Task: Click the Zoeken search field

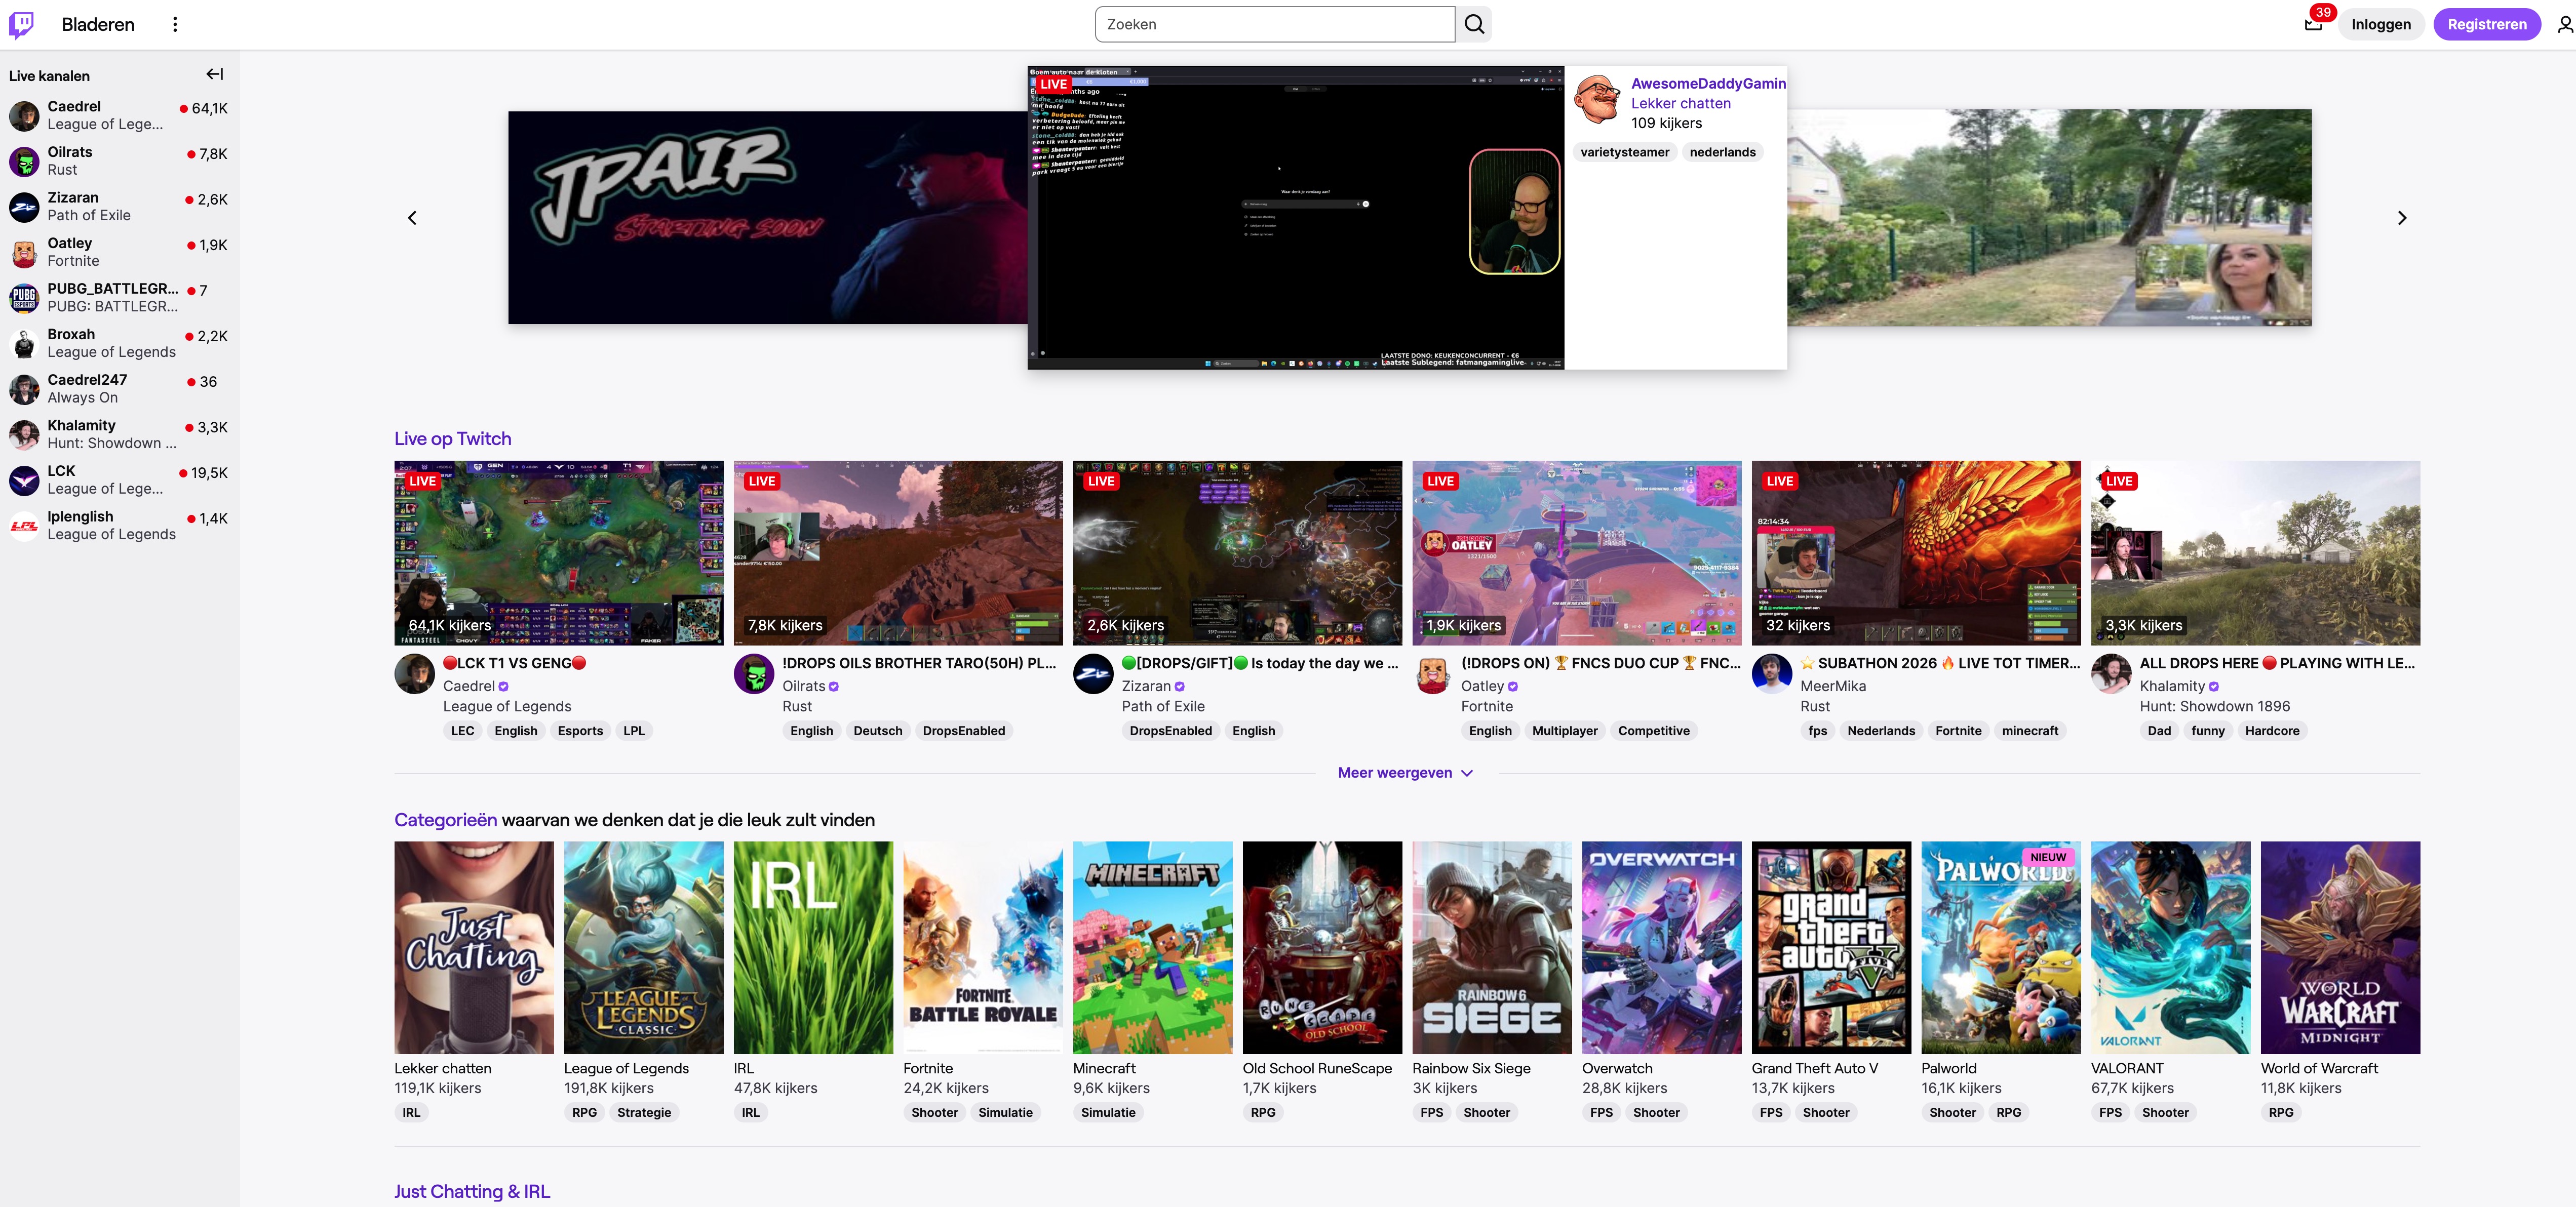Action: tap(1275, 24)
